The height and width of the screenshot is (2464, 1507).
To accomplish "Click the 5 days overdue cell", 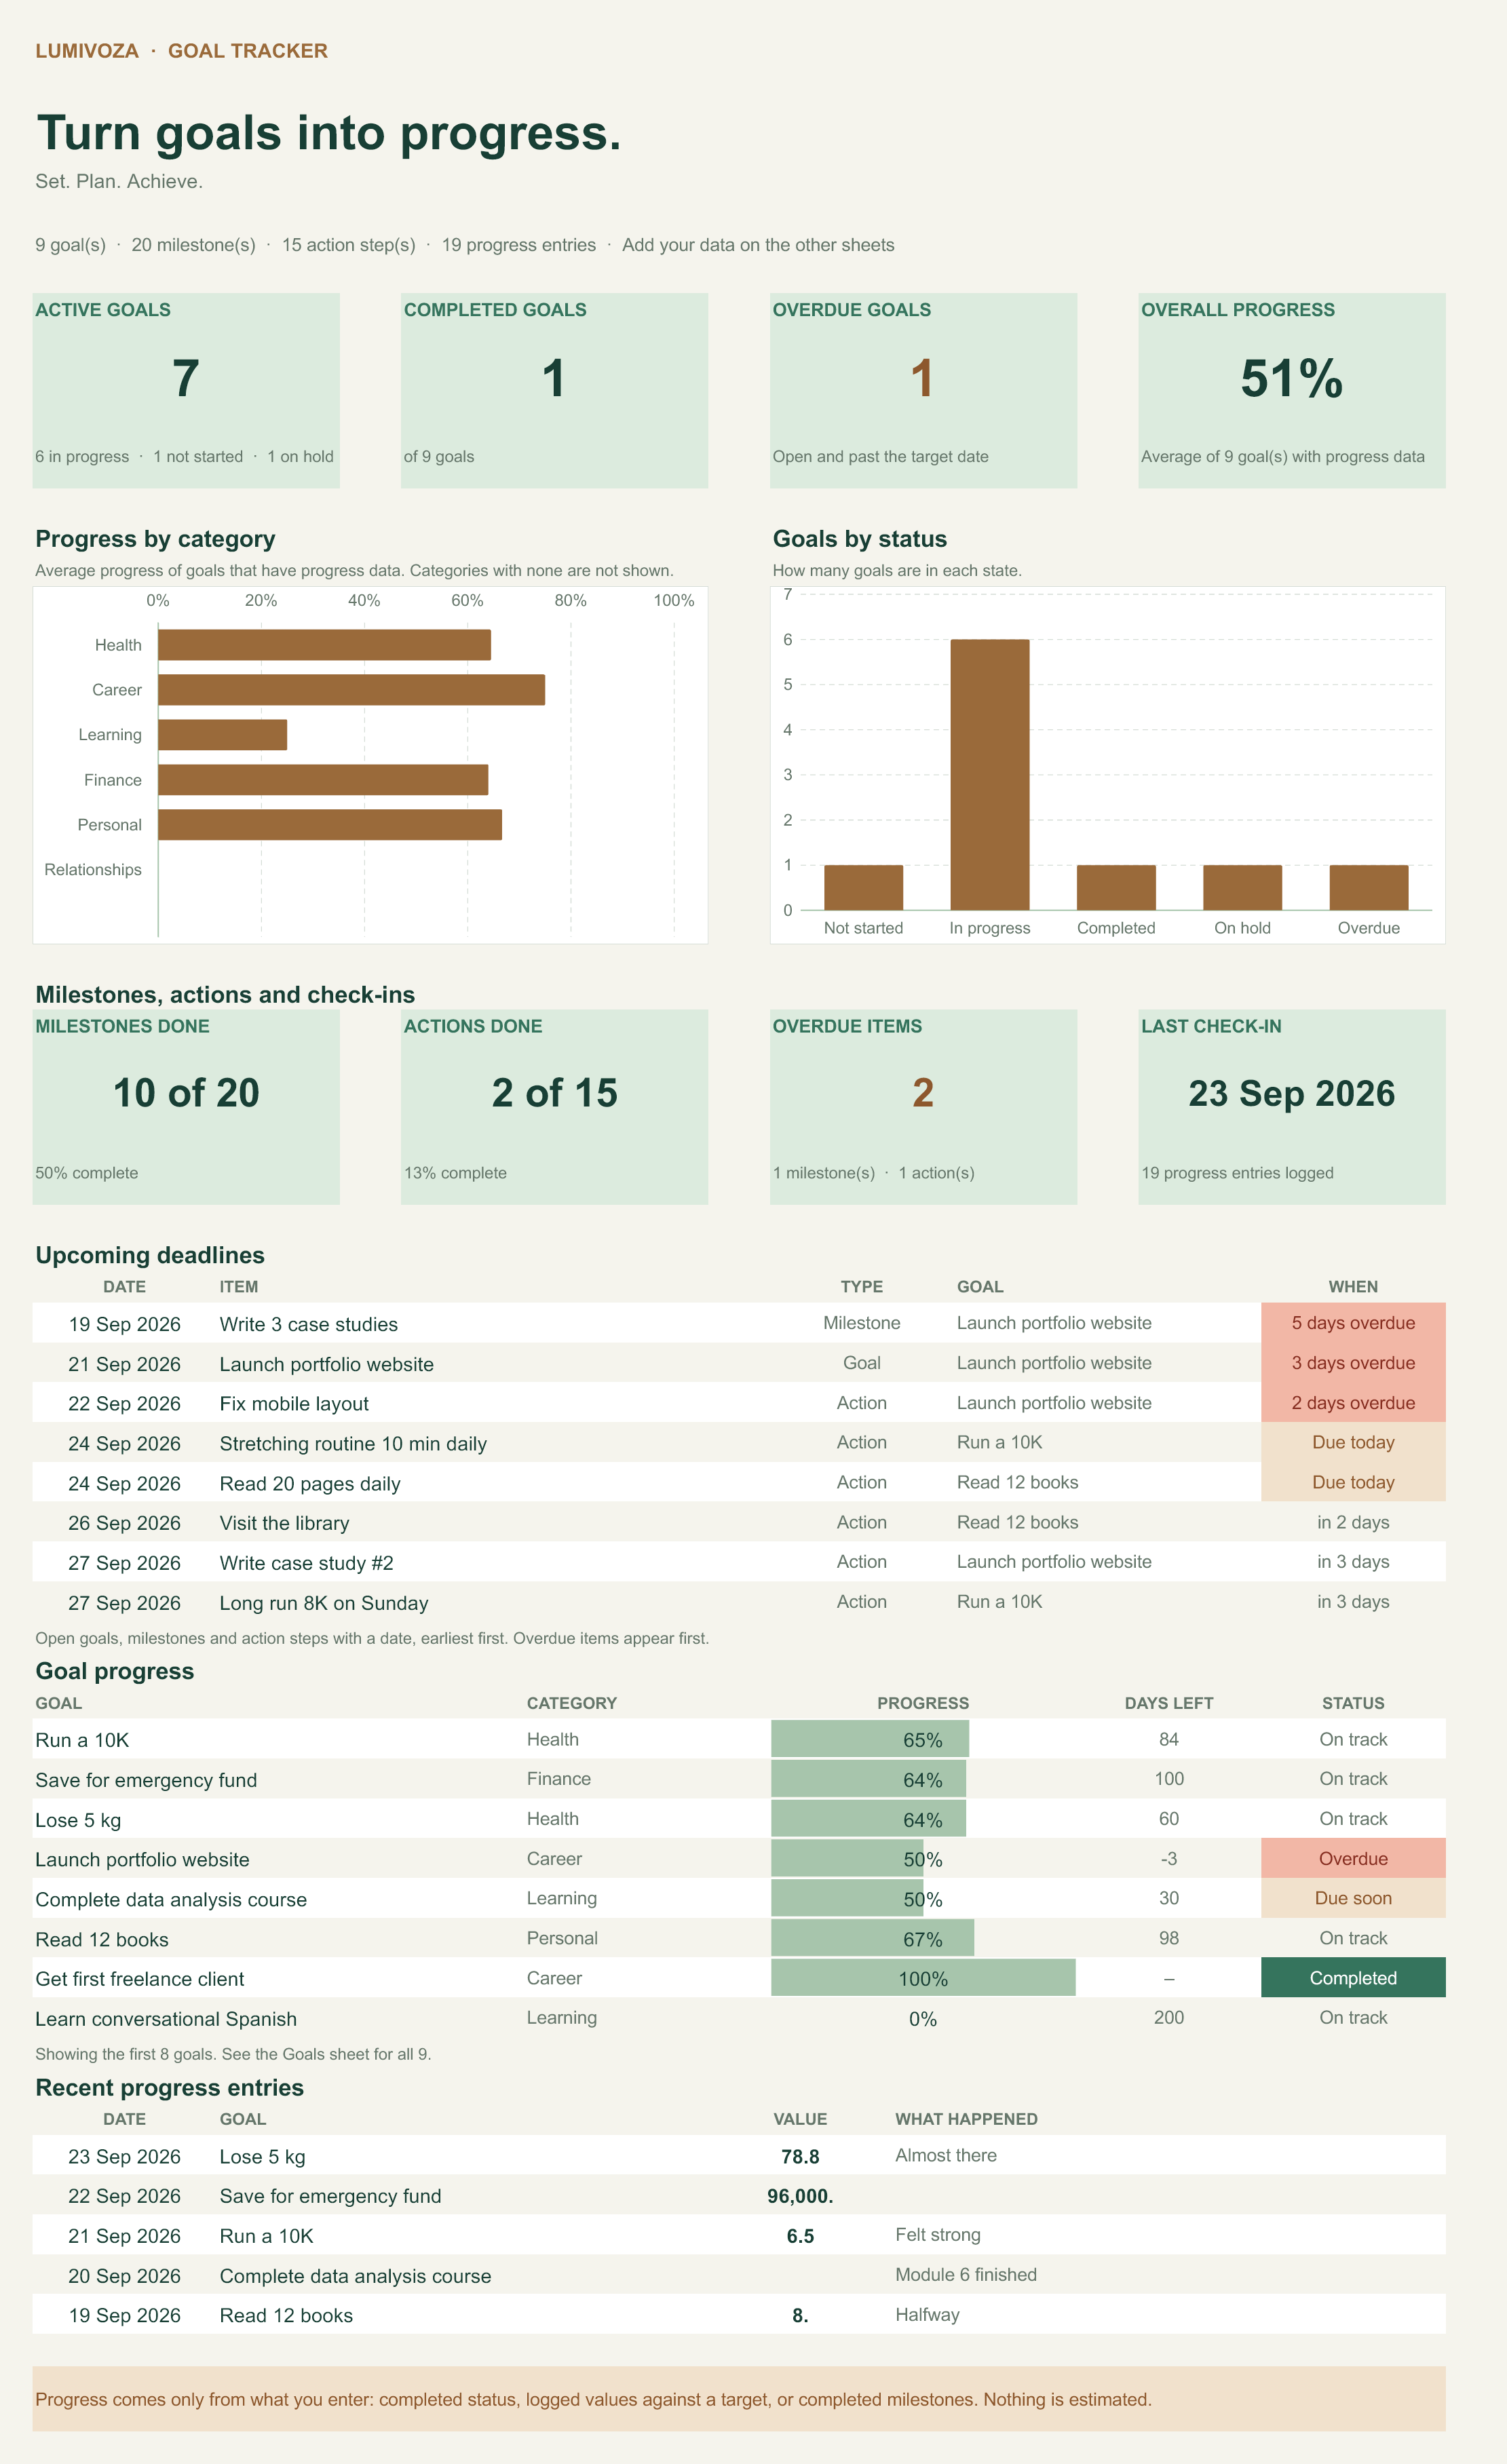I will click(x=1353, y=1323).
